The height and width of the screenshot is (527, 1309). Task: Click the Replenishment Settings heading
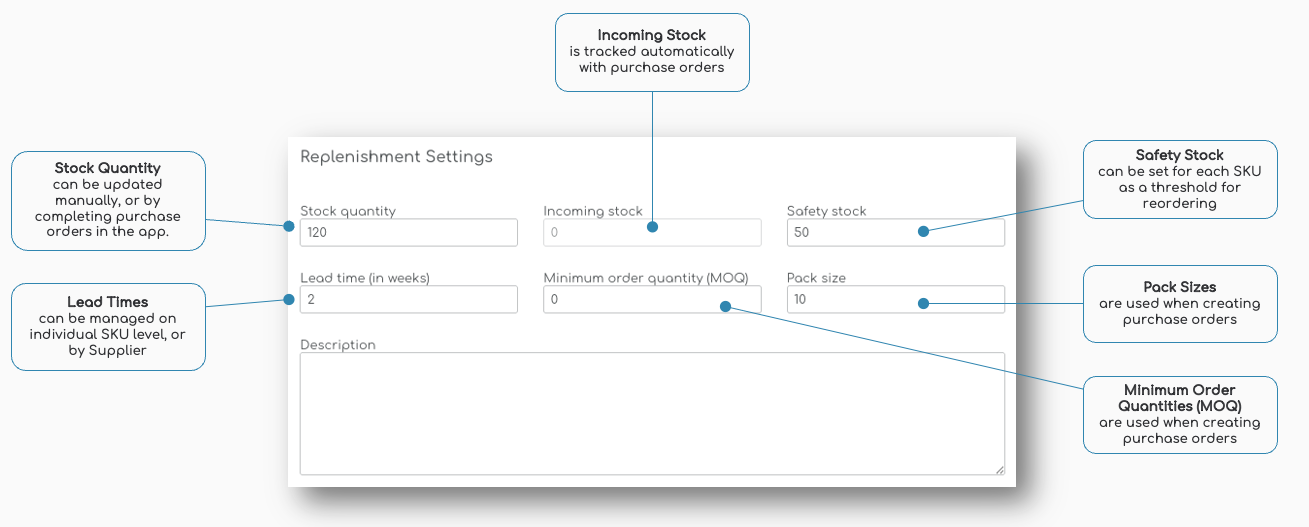[x=396, y=157]
